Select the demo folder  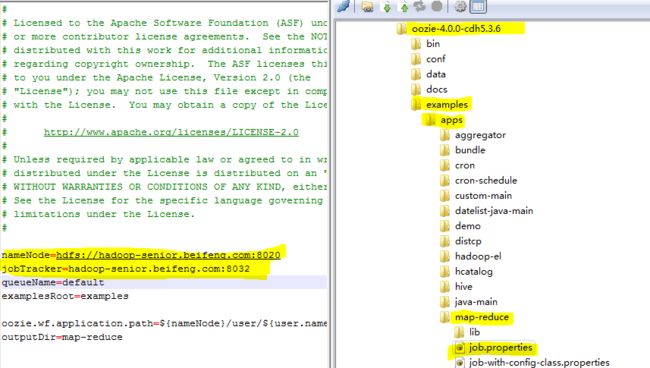pyautogui.click(x=468, y=226)
